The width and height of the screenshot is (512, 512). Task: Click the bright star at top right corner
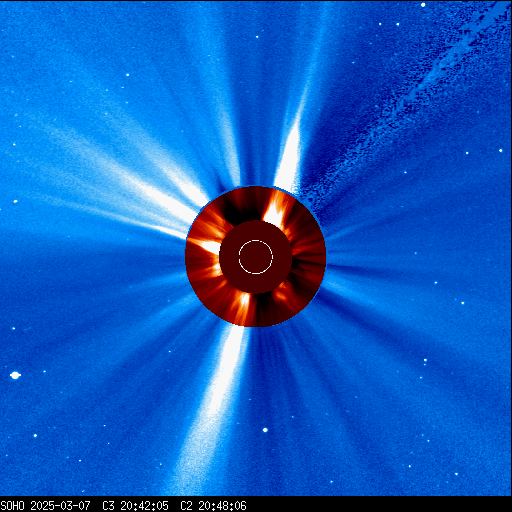tap(423, 5)
